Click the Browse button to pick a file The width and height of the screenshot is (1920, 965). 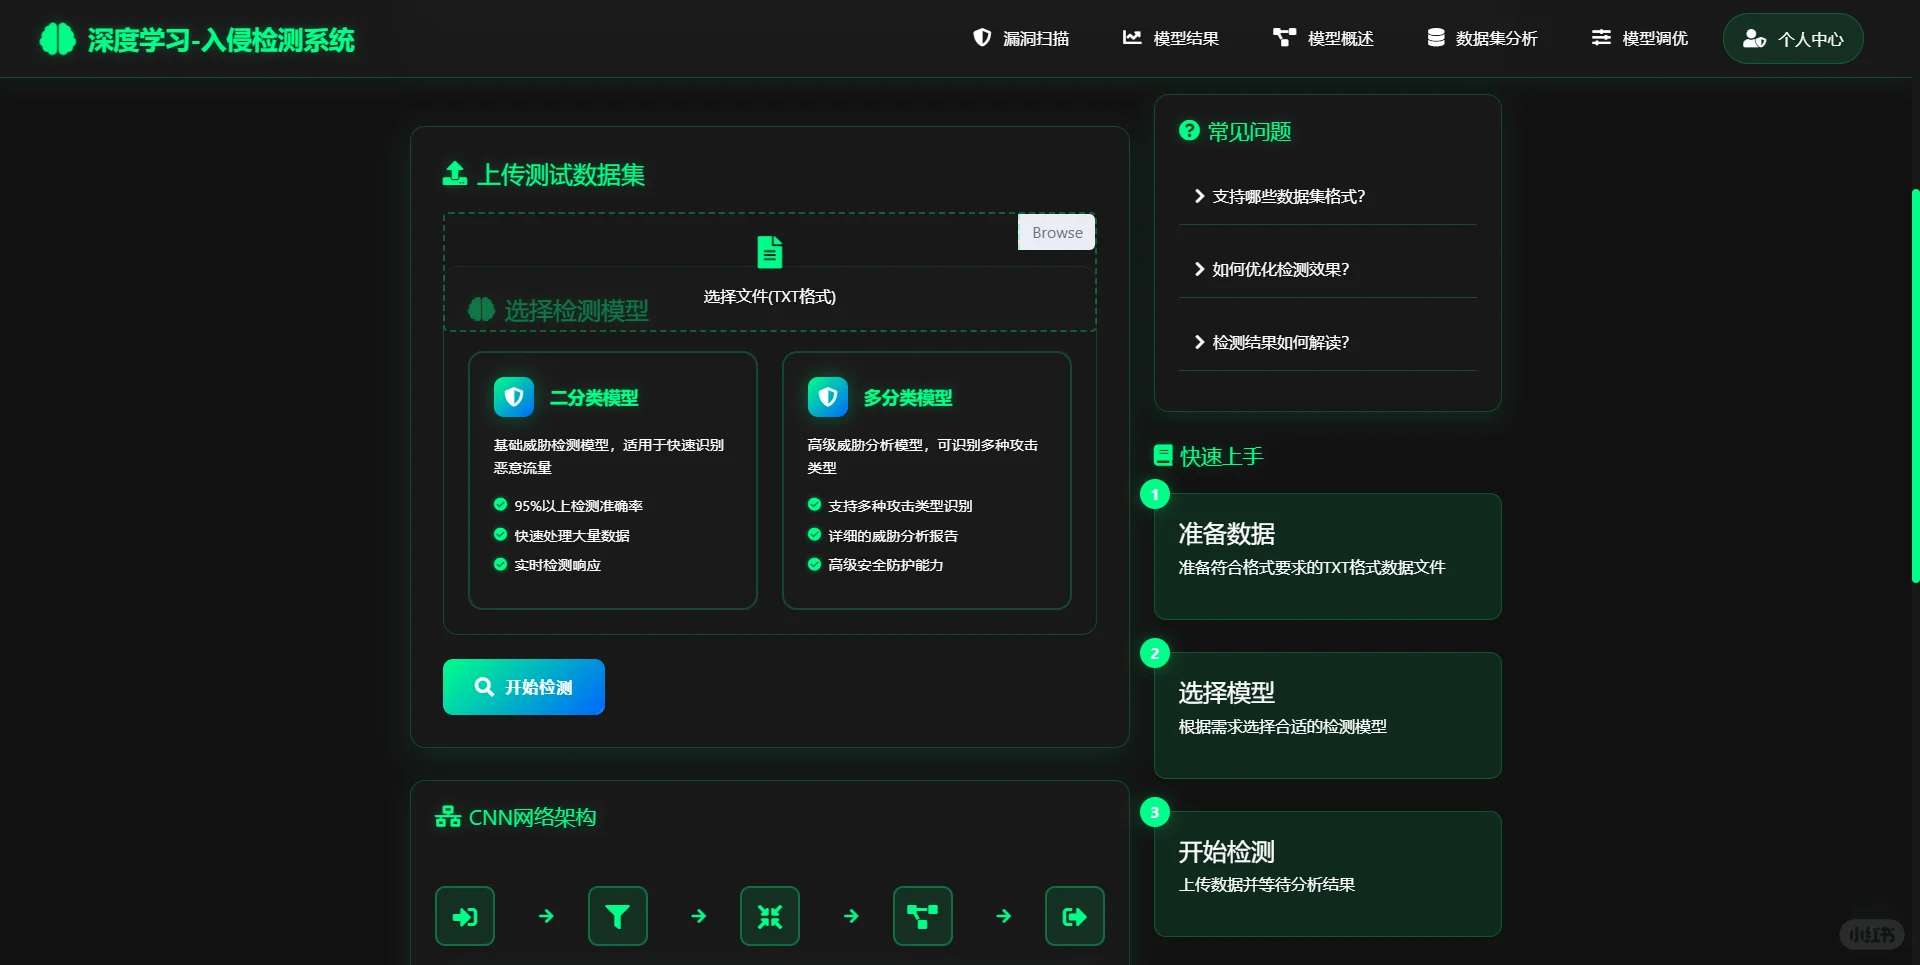1056,231
